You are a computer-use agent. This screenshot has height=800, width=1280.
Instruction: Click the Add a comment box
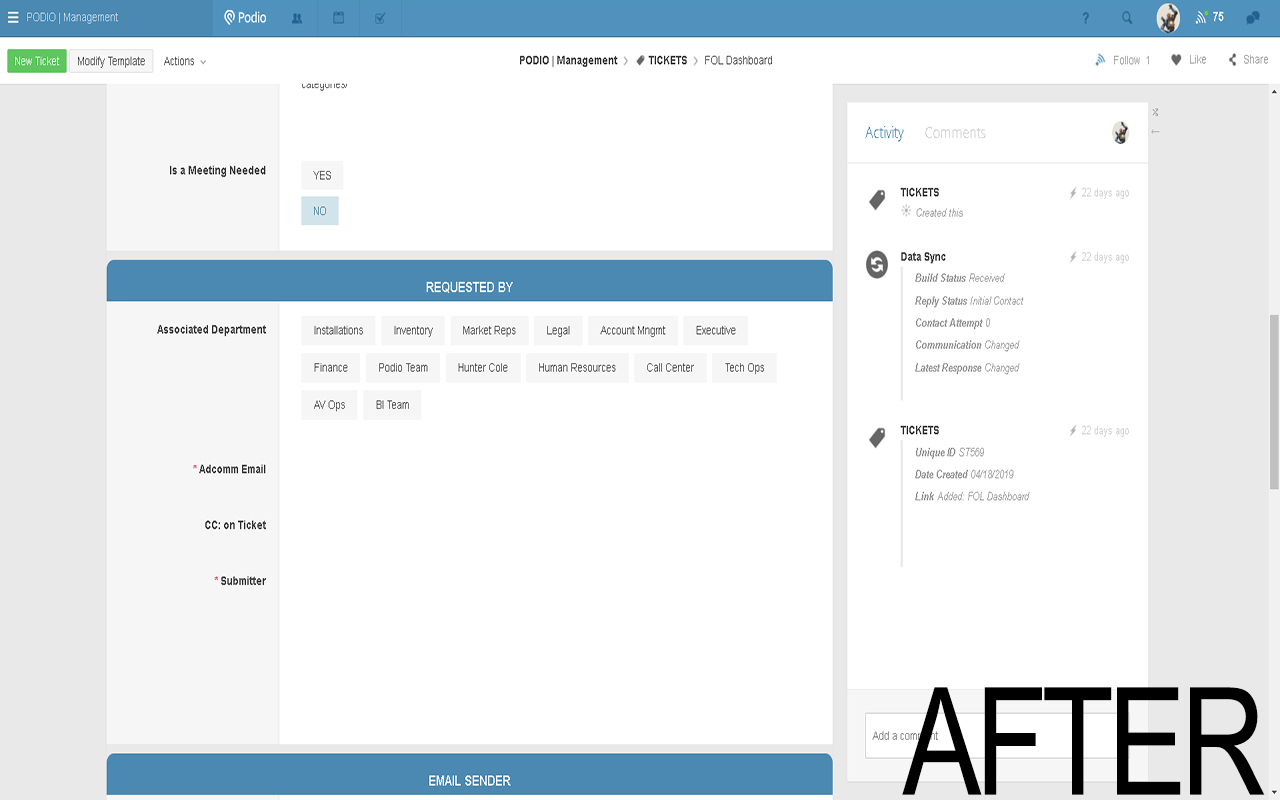[x=997, y=736]
